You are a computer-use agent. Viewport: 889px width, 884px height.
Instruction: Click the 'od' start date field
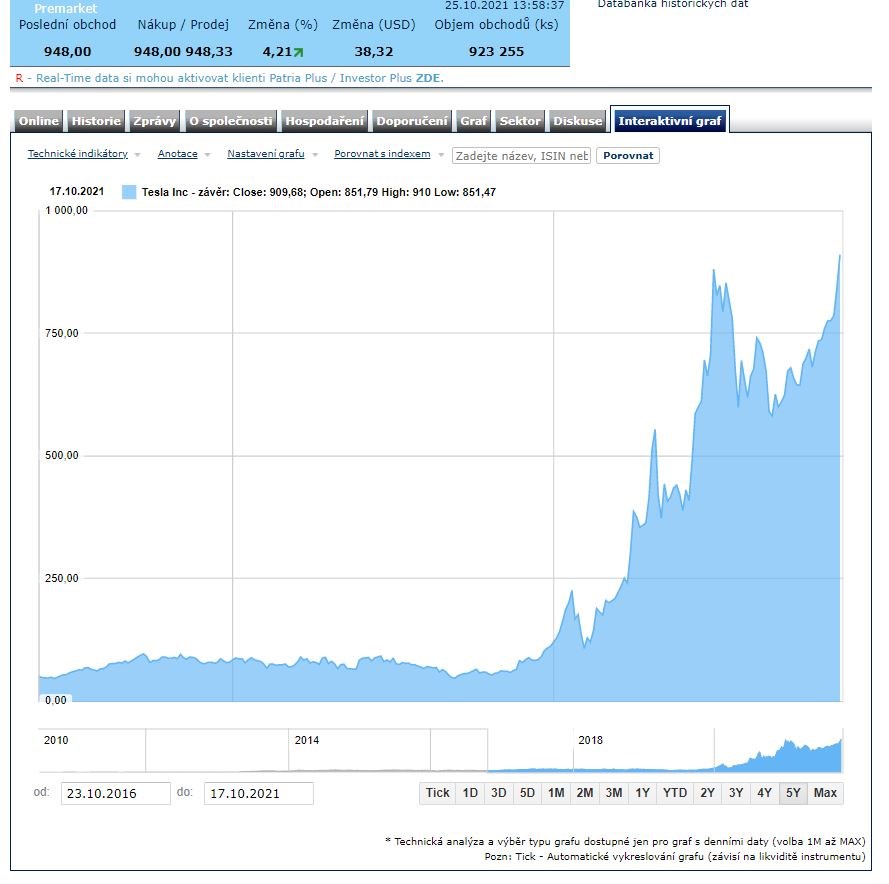click(x=115, y=793)
